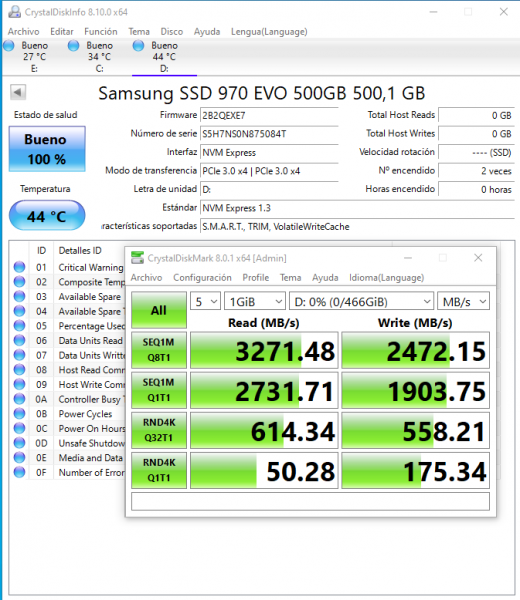Open Función menu in CrystalDiskInfo
Image resolution: width=520 pixels, height=600 pixels.
pyautogui.click(x=101, y=31)
